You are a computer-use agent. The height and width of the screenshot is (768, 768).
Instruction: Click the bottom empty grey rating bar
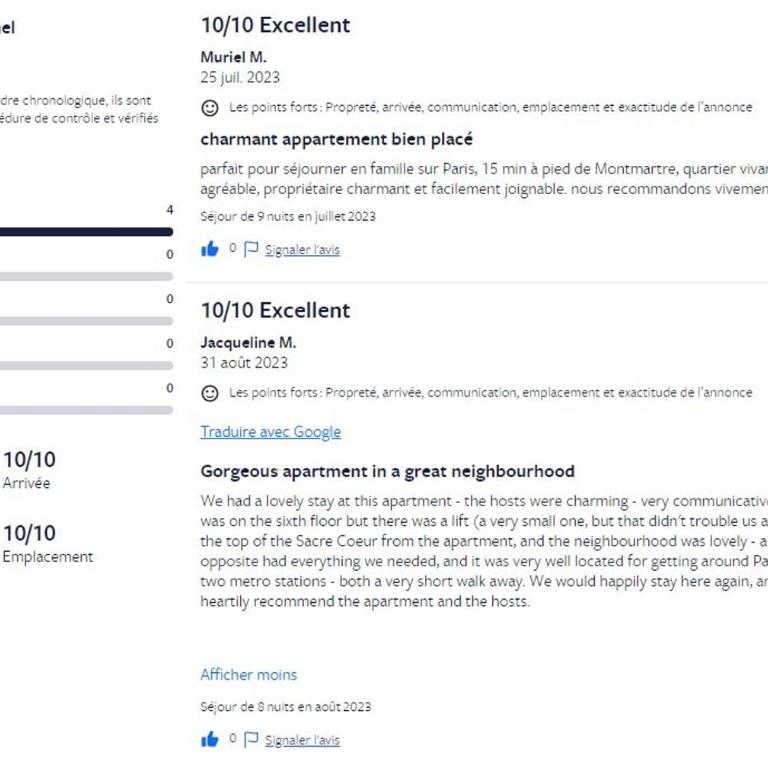[x=86, y=410]
